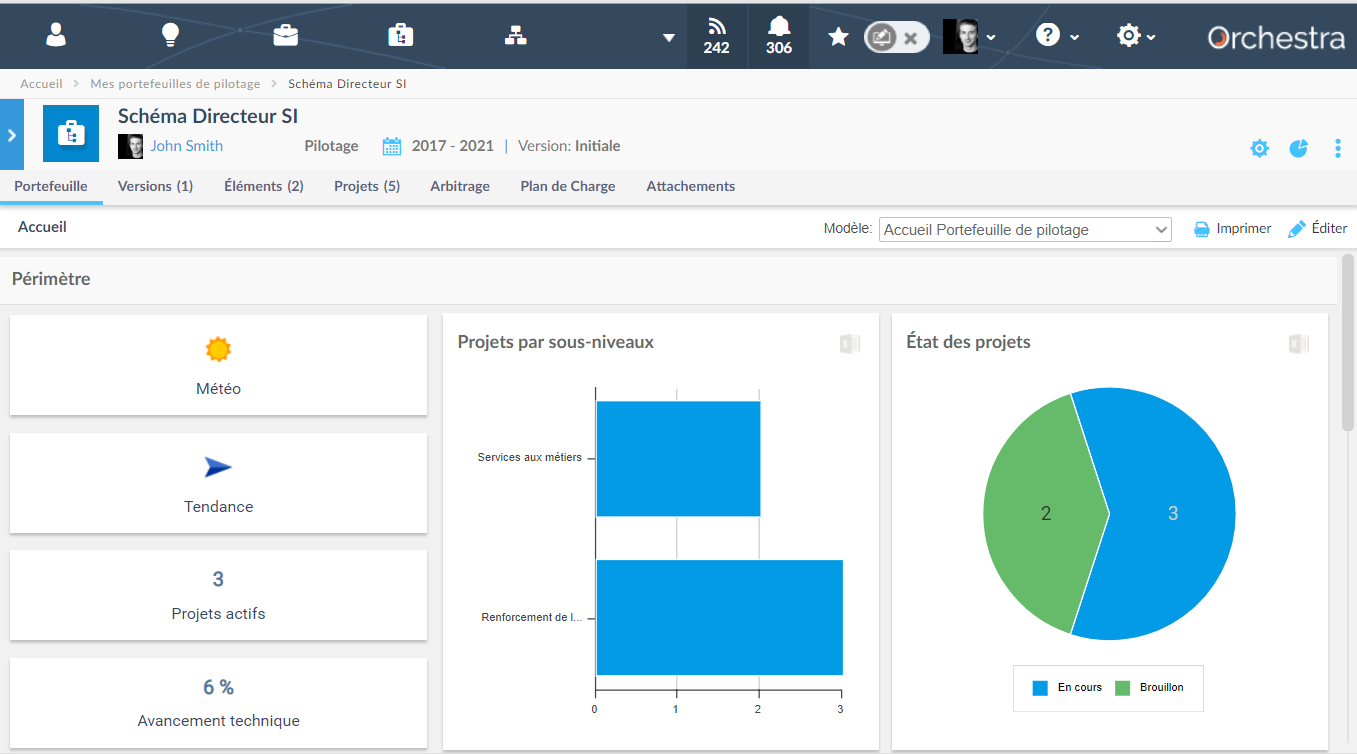Open the Plan de Charge tab
Viewport: 1357px width, 754px height.
coord(567,186)
